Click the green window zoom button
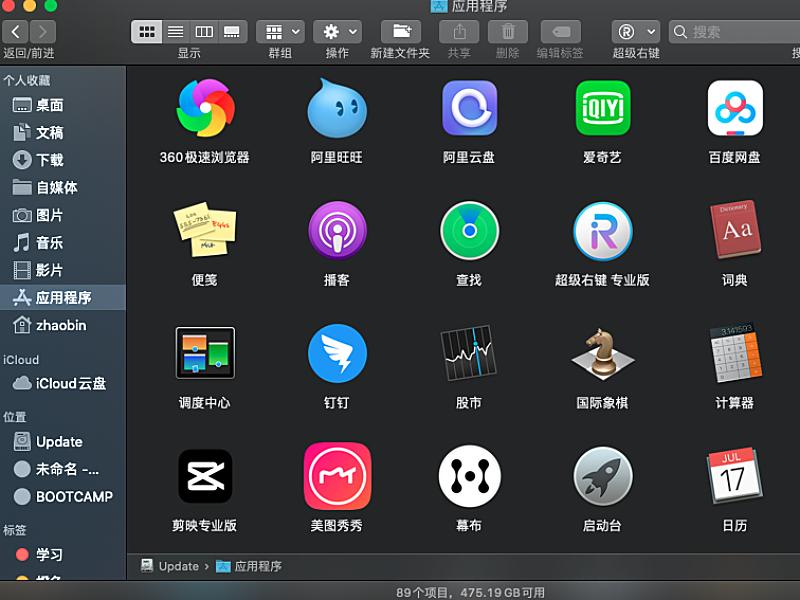Viewport: 800px width, 600px height. point(51,5)
